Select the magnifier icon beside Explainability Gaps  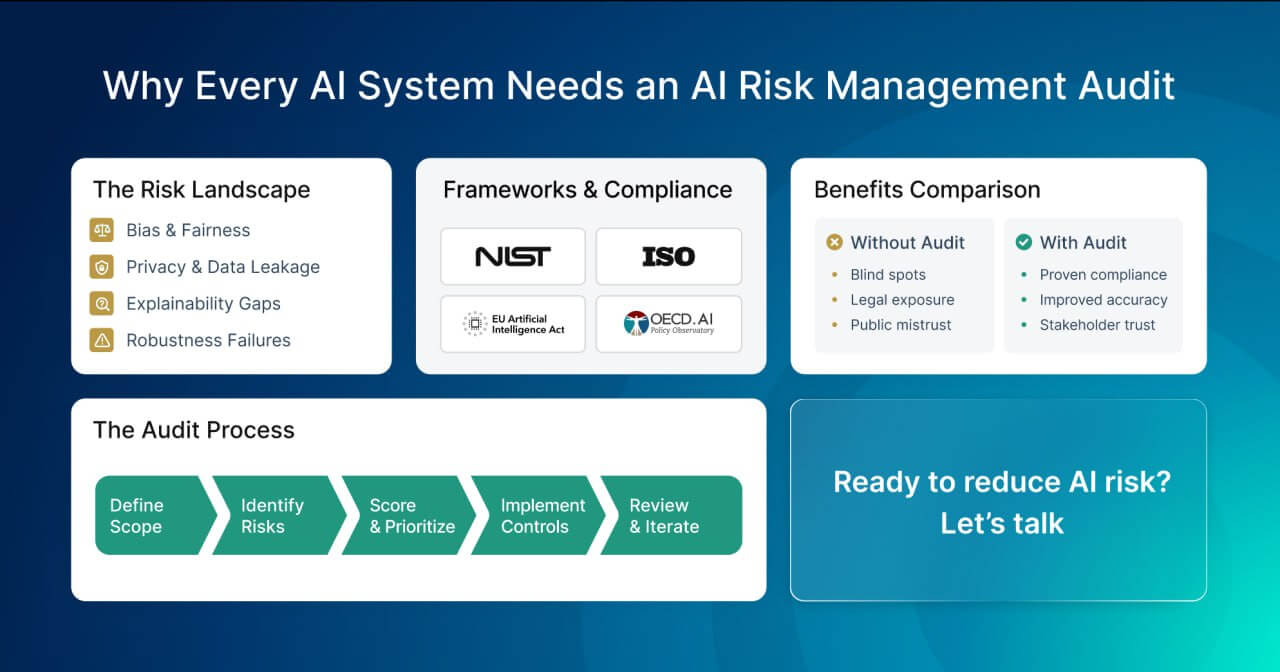[x=102, y=304]
